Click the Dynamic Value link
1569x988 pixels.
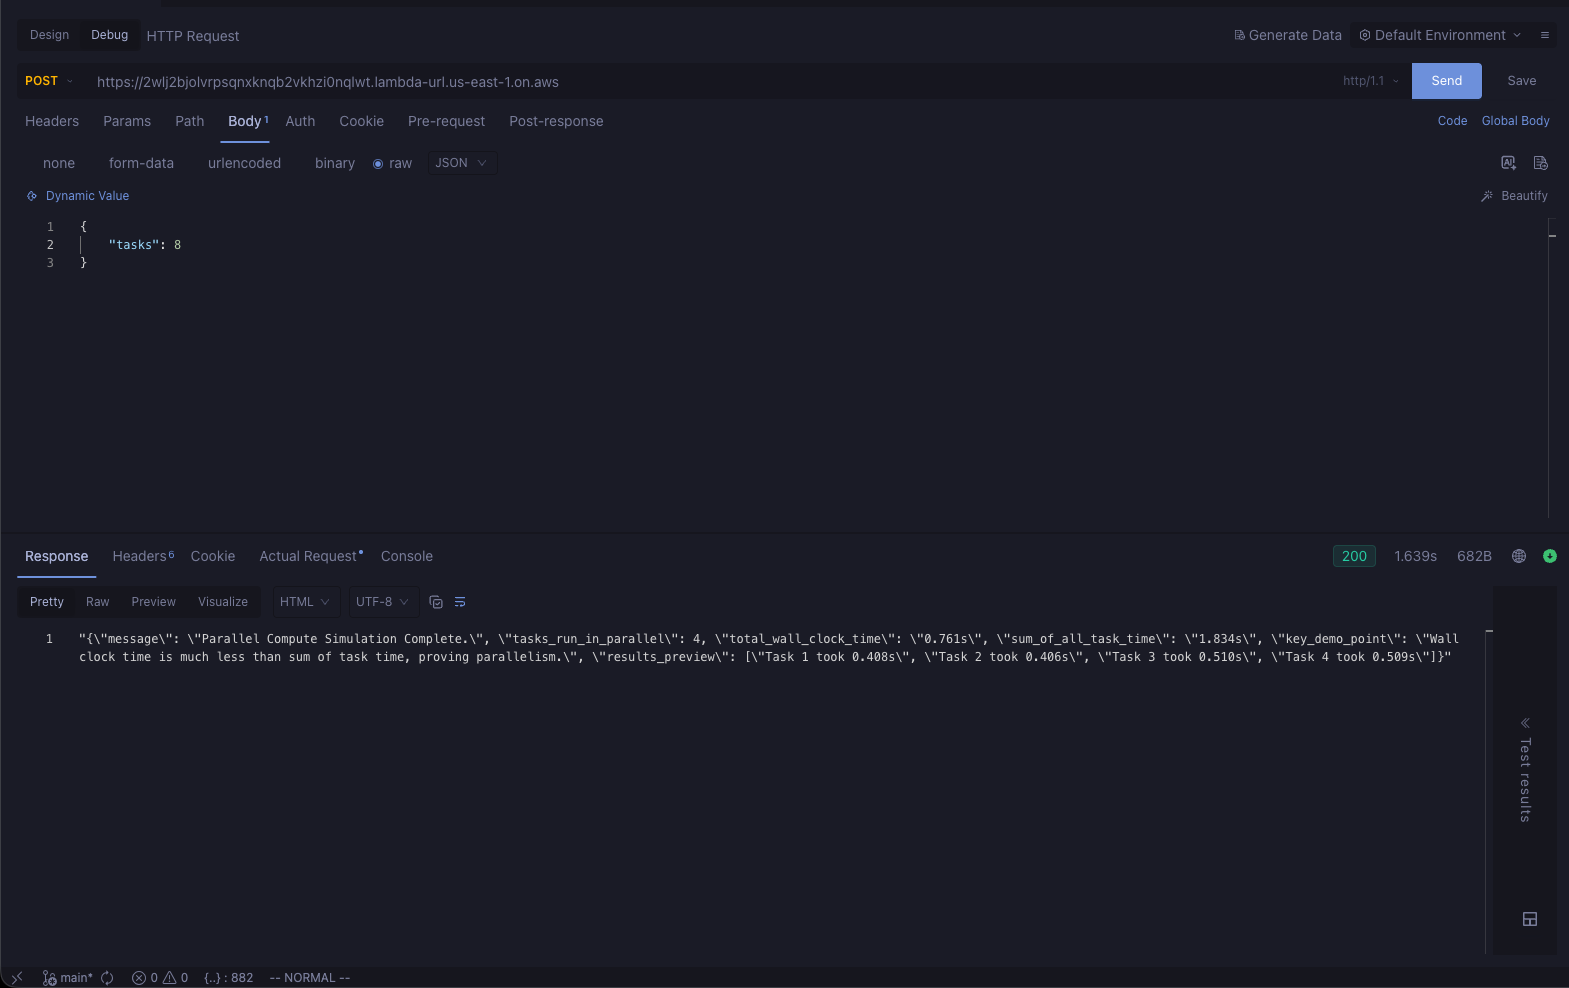coord(87,196)
